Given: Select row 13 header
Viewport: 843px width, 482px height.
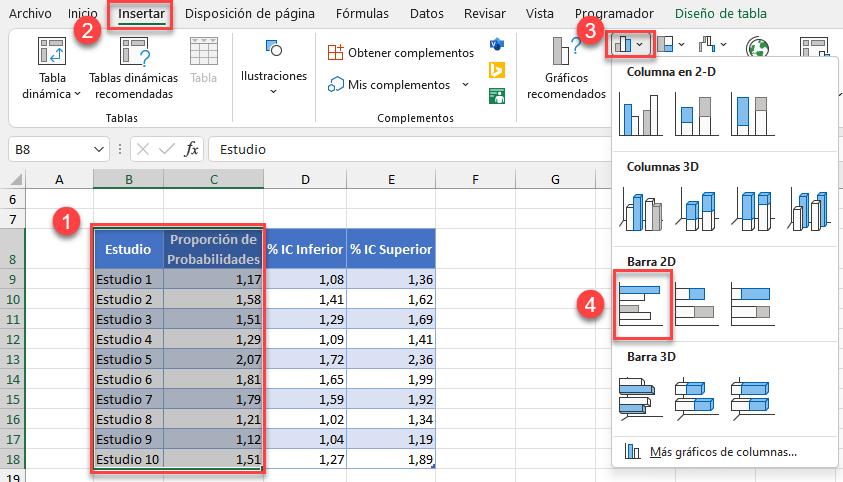Looking at the screenshot, I should (12, 359).
